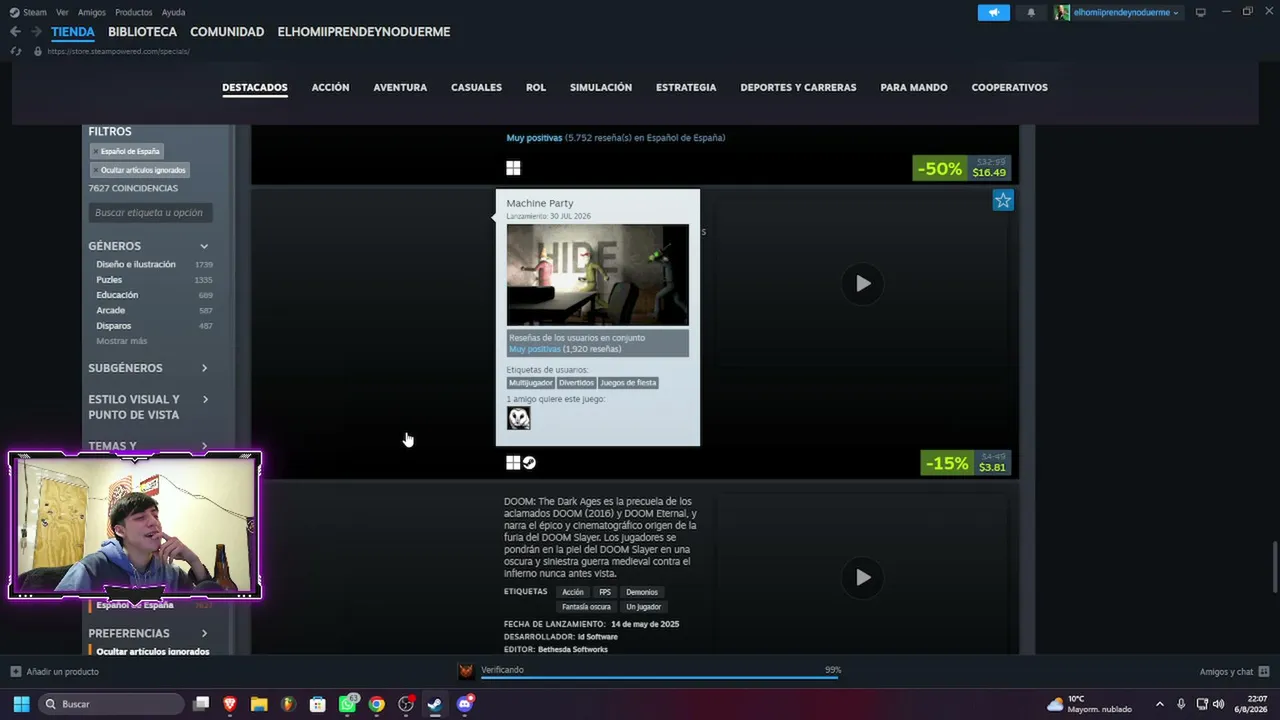This screenshot has width=1280, height=720.
Task: Click the Steam icon in the taskbar
Action: point(435,704)
